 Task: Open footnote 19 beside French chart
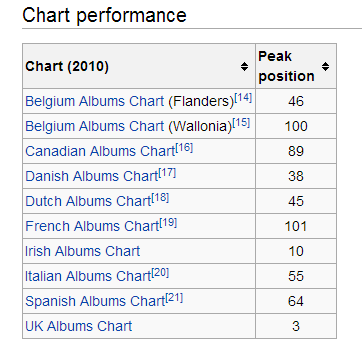coord(168,223)
